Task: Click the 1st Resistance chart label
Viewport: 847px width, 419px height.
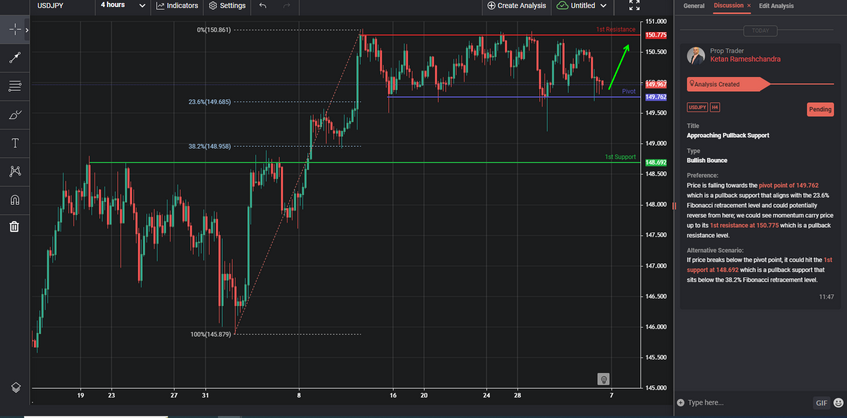Action: pyautogui.click(x=616, y=30)
